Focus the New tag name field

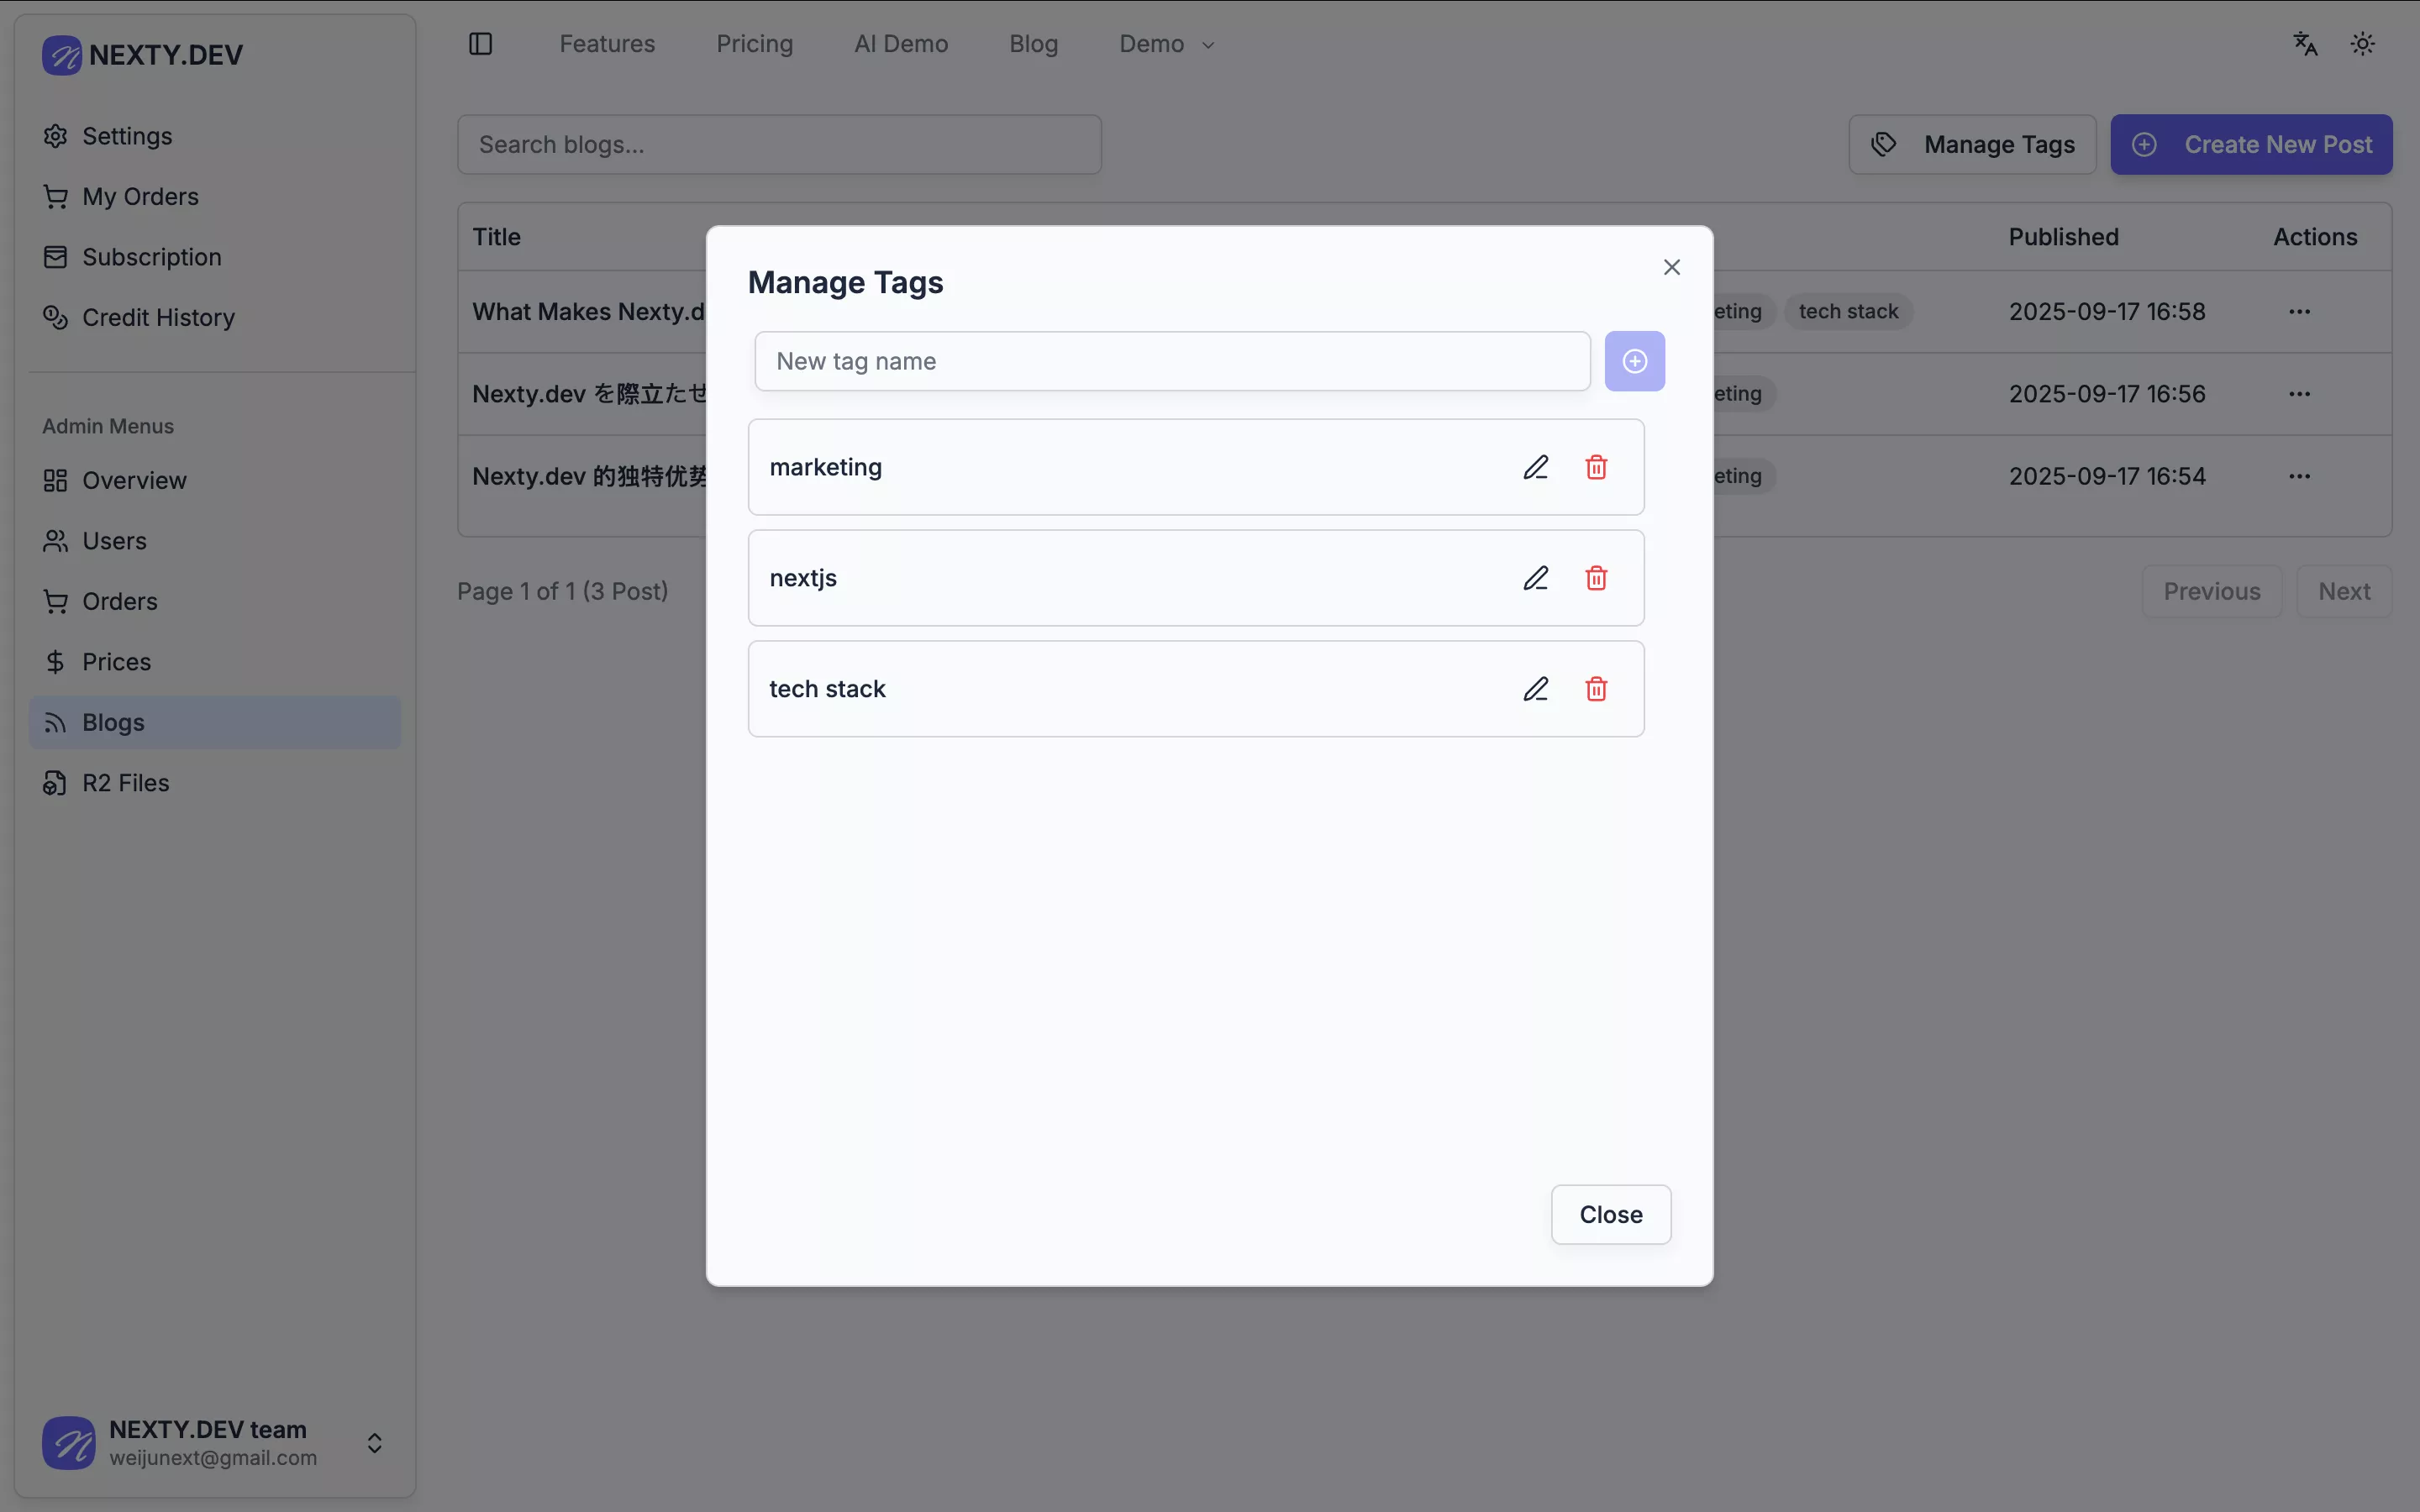coord(1171,361)
